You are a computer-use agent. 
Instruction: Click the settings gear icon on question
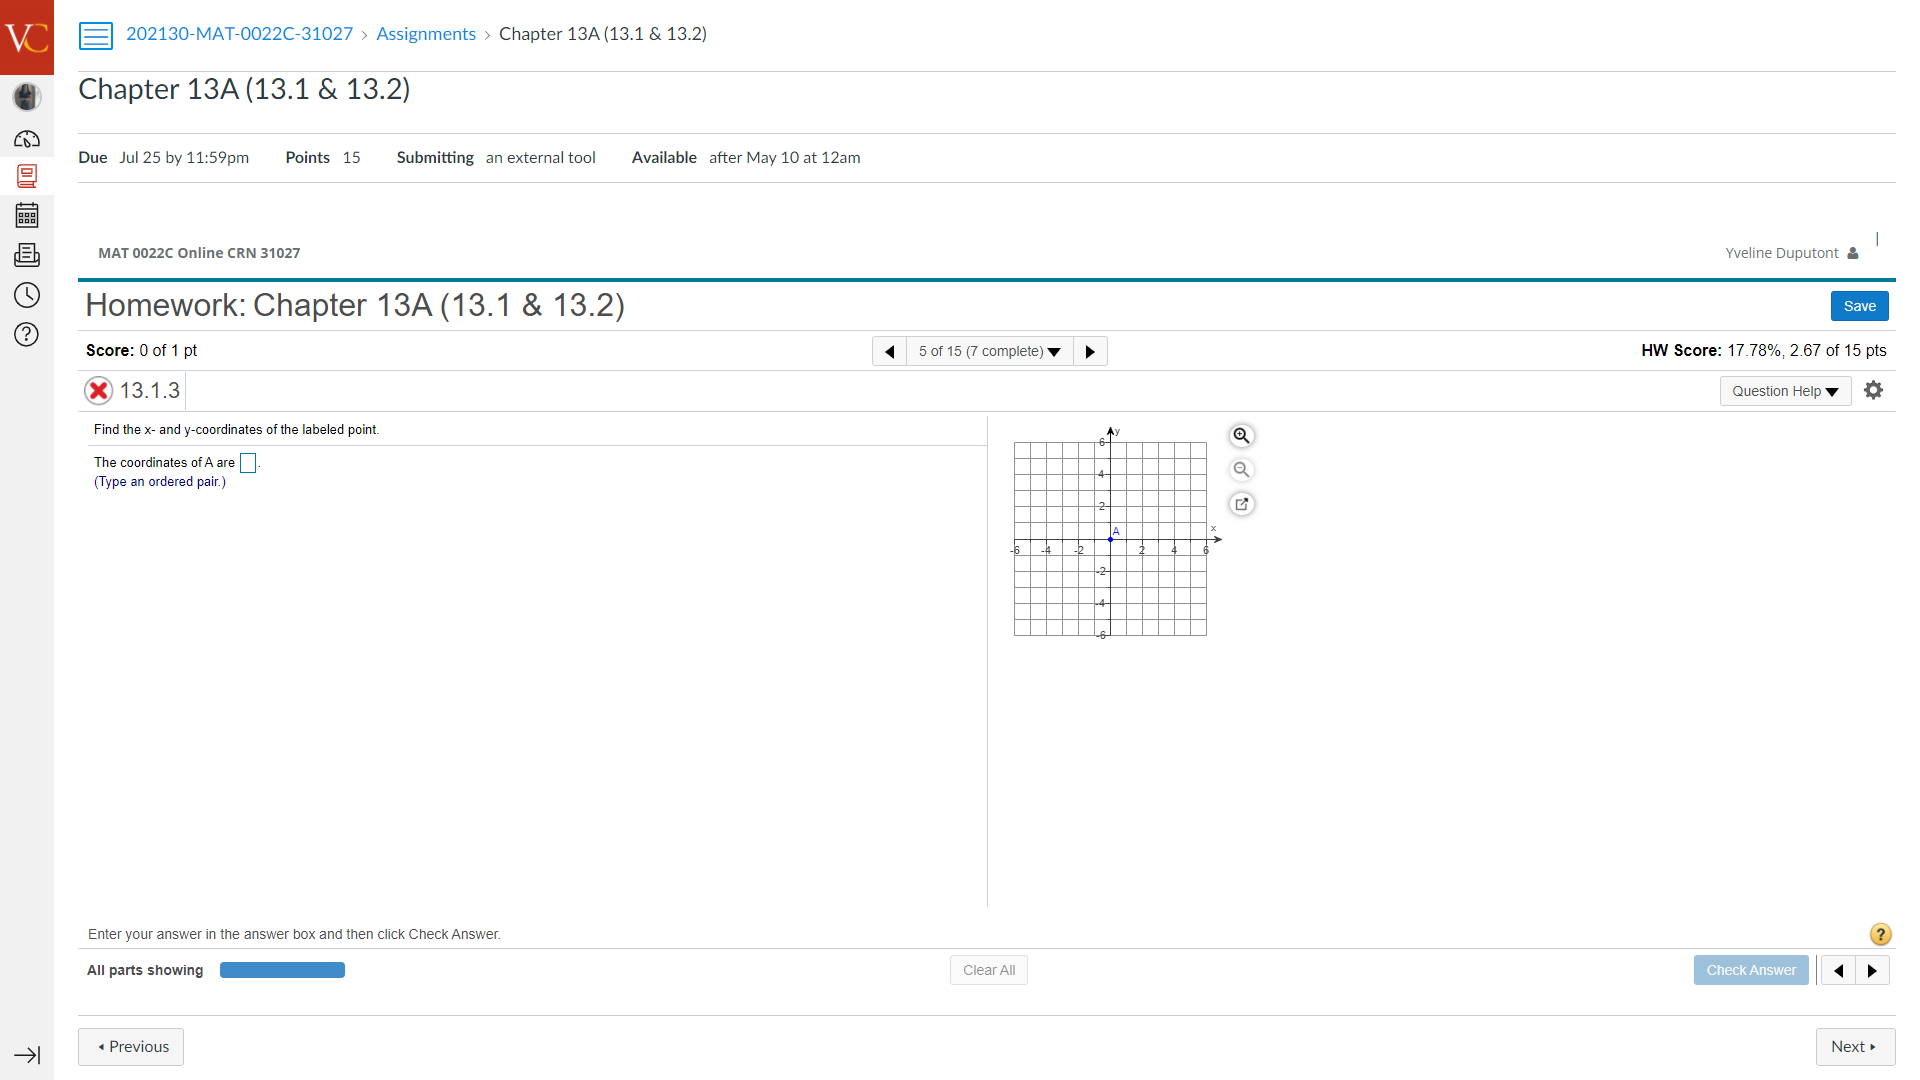coord(1874,390)
